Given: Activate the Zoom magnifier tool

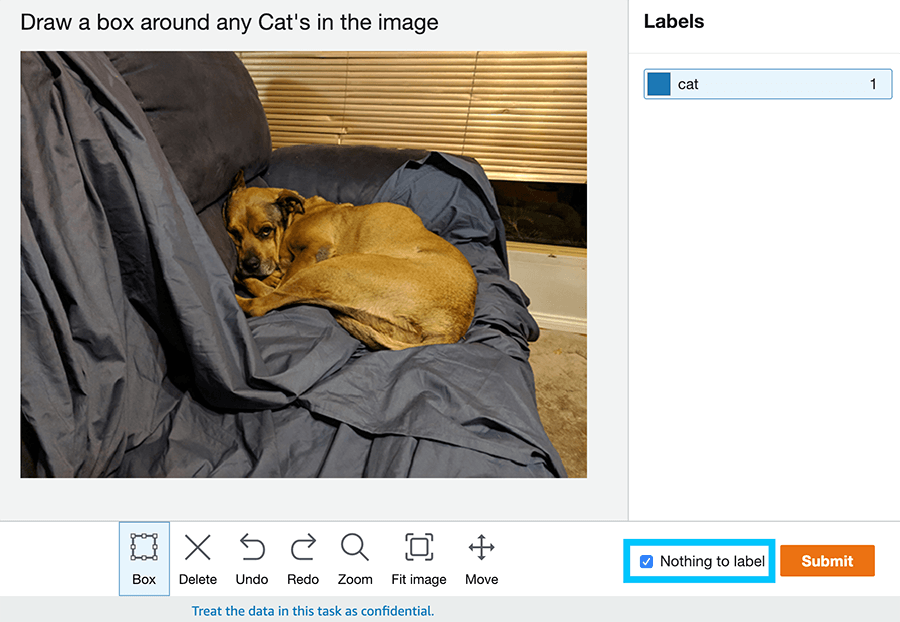Looking at the screenshot, I should [x=355, y=558].
